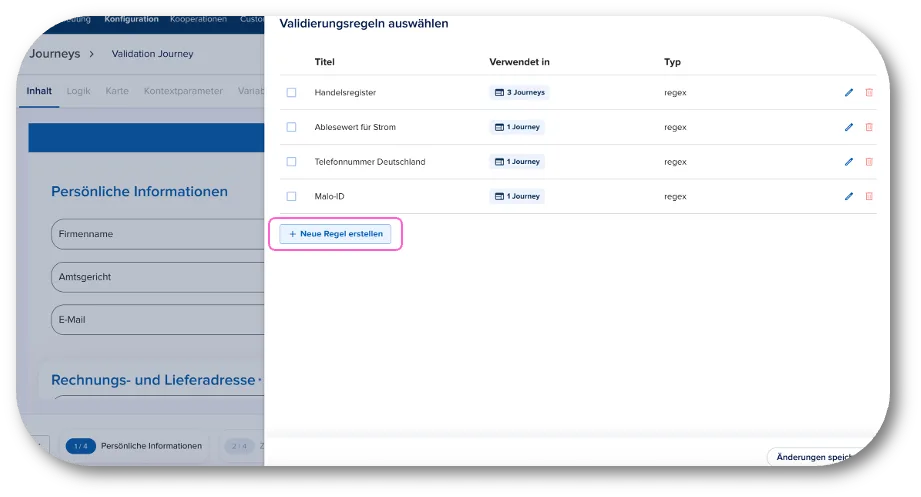This screenshot has width=921, height=497.
Task: Go to Journeys breadcrumb
Action: click(x=55, y=53)
